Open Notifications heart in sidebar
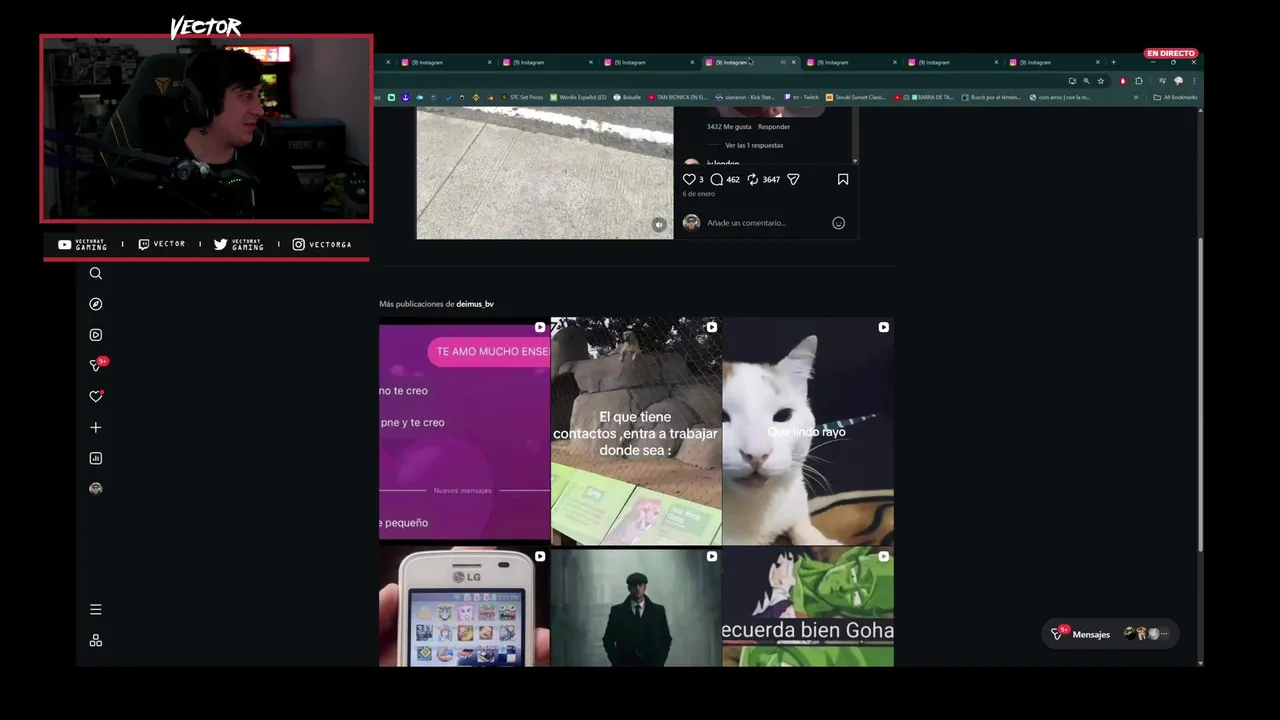Screen dimensions: 1280x720 pyautogui.click(x=96, y=396)
